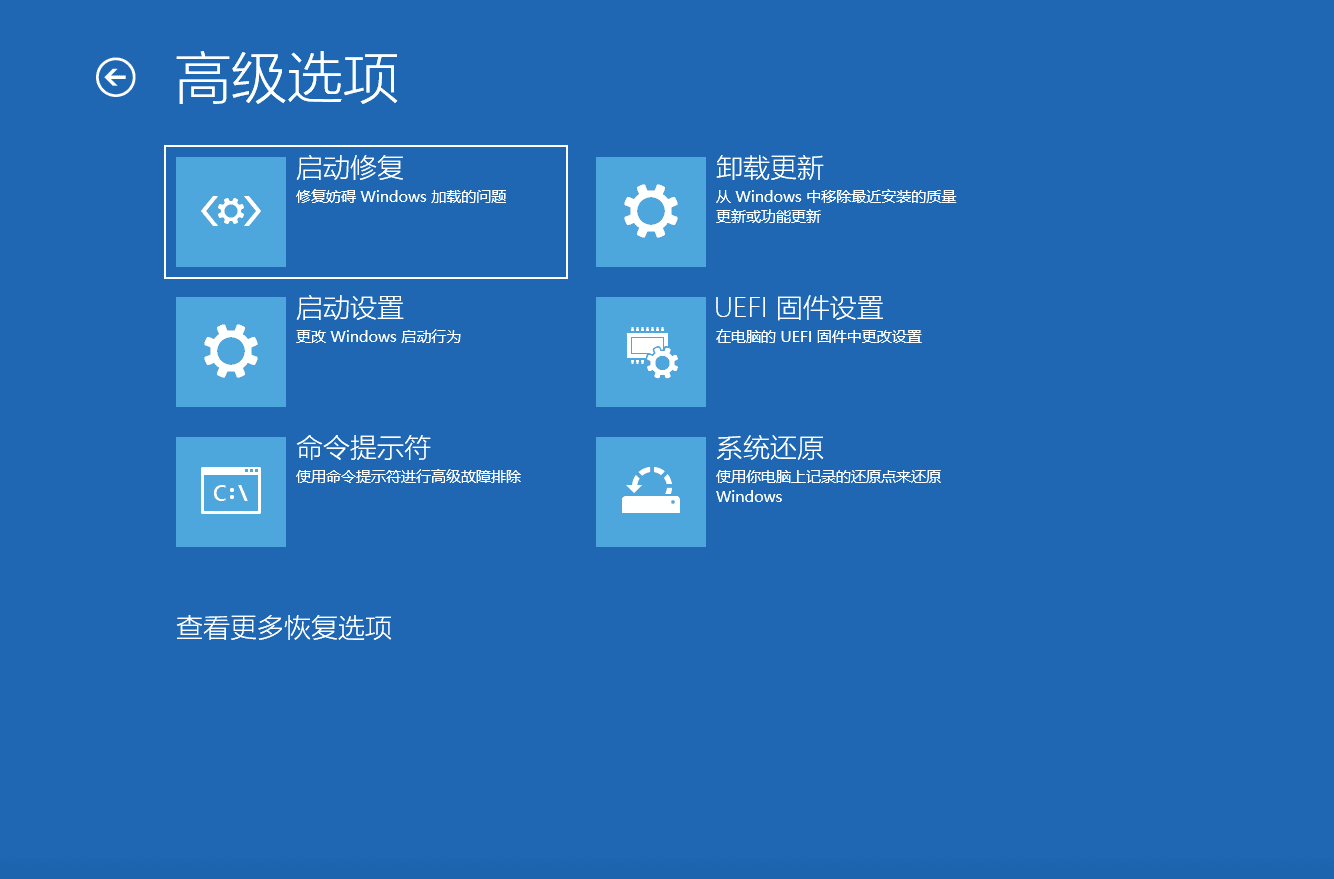Click the 启动修复 wrench-gear tile icon
The width and height of the screenshot is (1334, 879).
coord(231,212)
